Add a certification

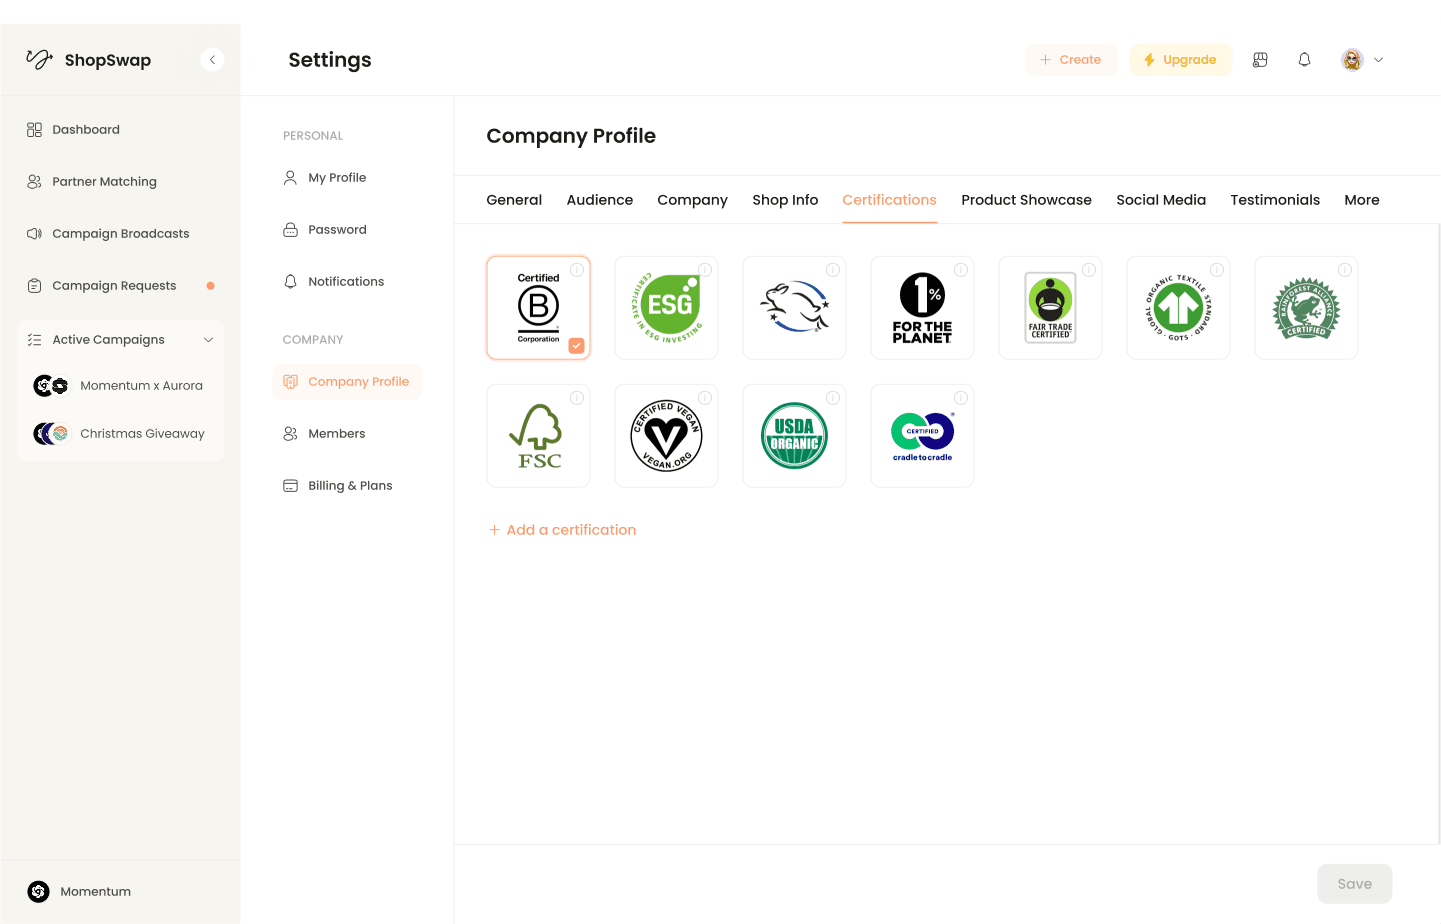tap(562, 529)
